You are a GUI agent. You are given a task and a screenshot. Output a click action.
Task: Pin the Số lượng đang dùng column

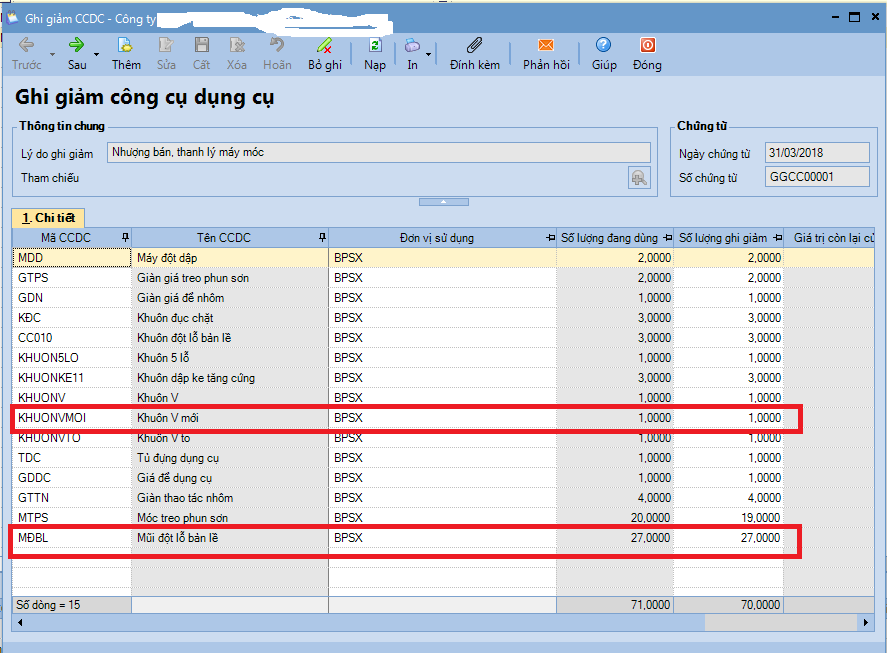click(668, 238)
